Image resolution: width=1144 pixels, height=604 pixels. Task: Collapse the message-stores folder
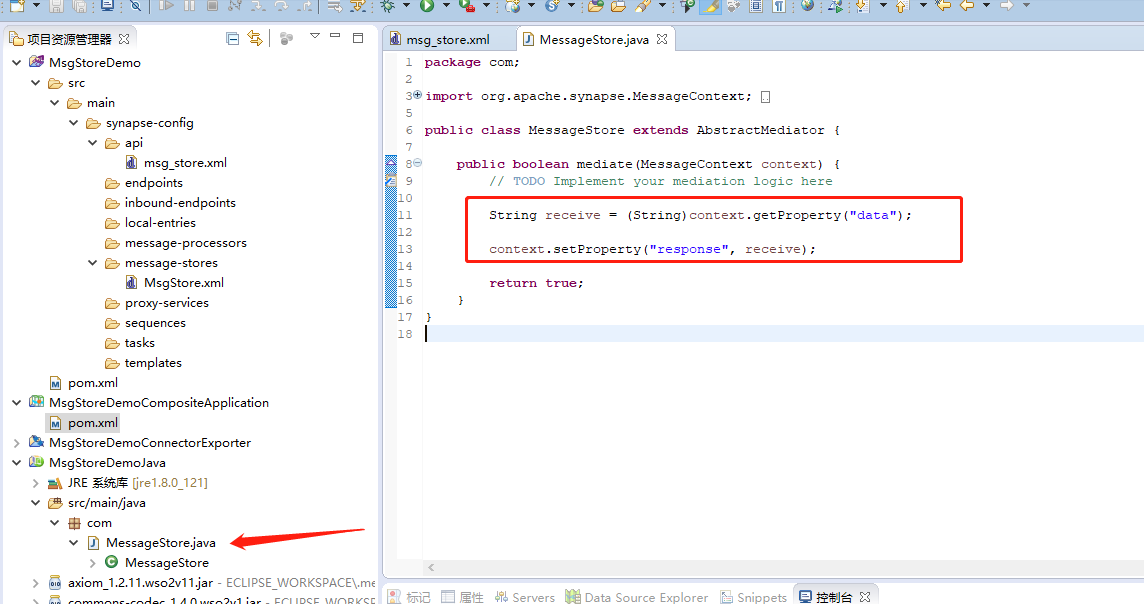[x=93, y=263]
